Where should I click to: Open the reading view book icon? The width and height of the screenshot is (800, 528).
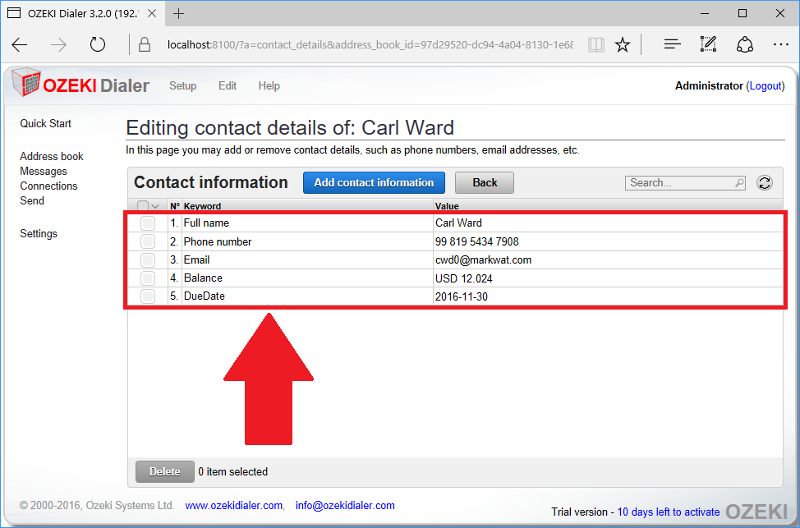pyautogui.click(x=596, y=45)
